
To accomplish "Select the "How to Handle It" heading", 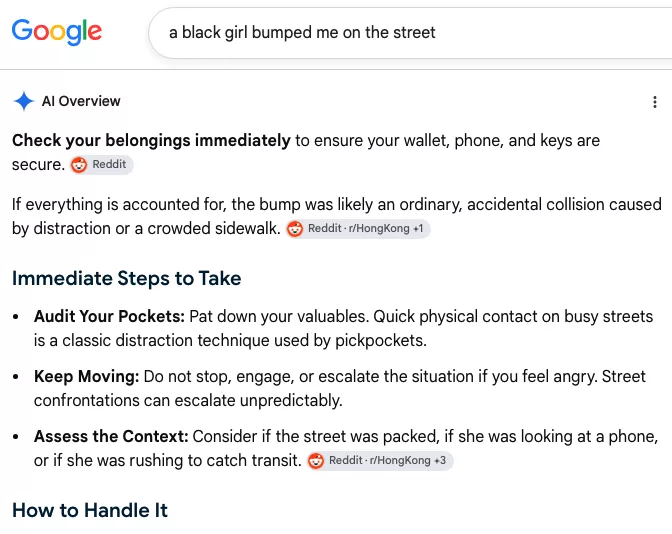I will [90, 510].
